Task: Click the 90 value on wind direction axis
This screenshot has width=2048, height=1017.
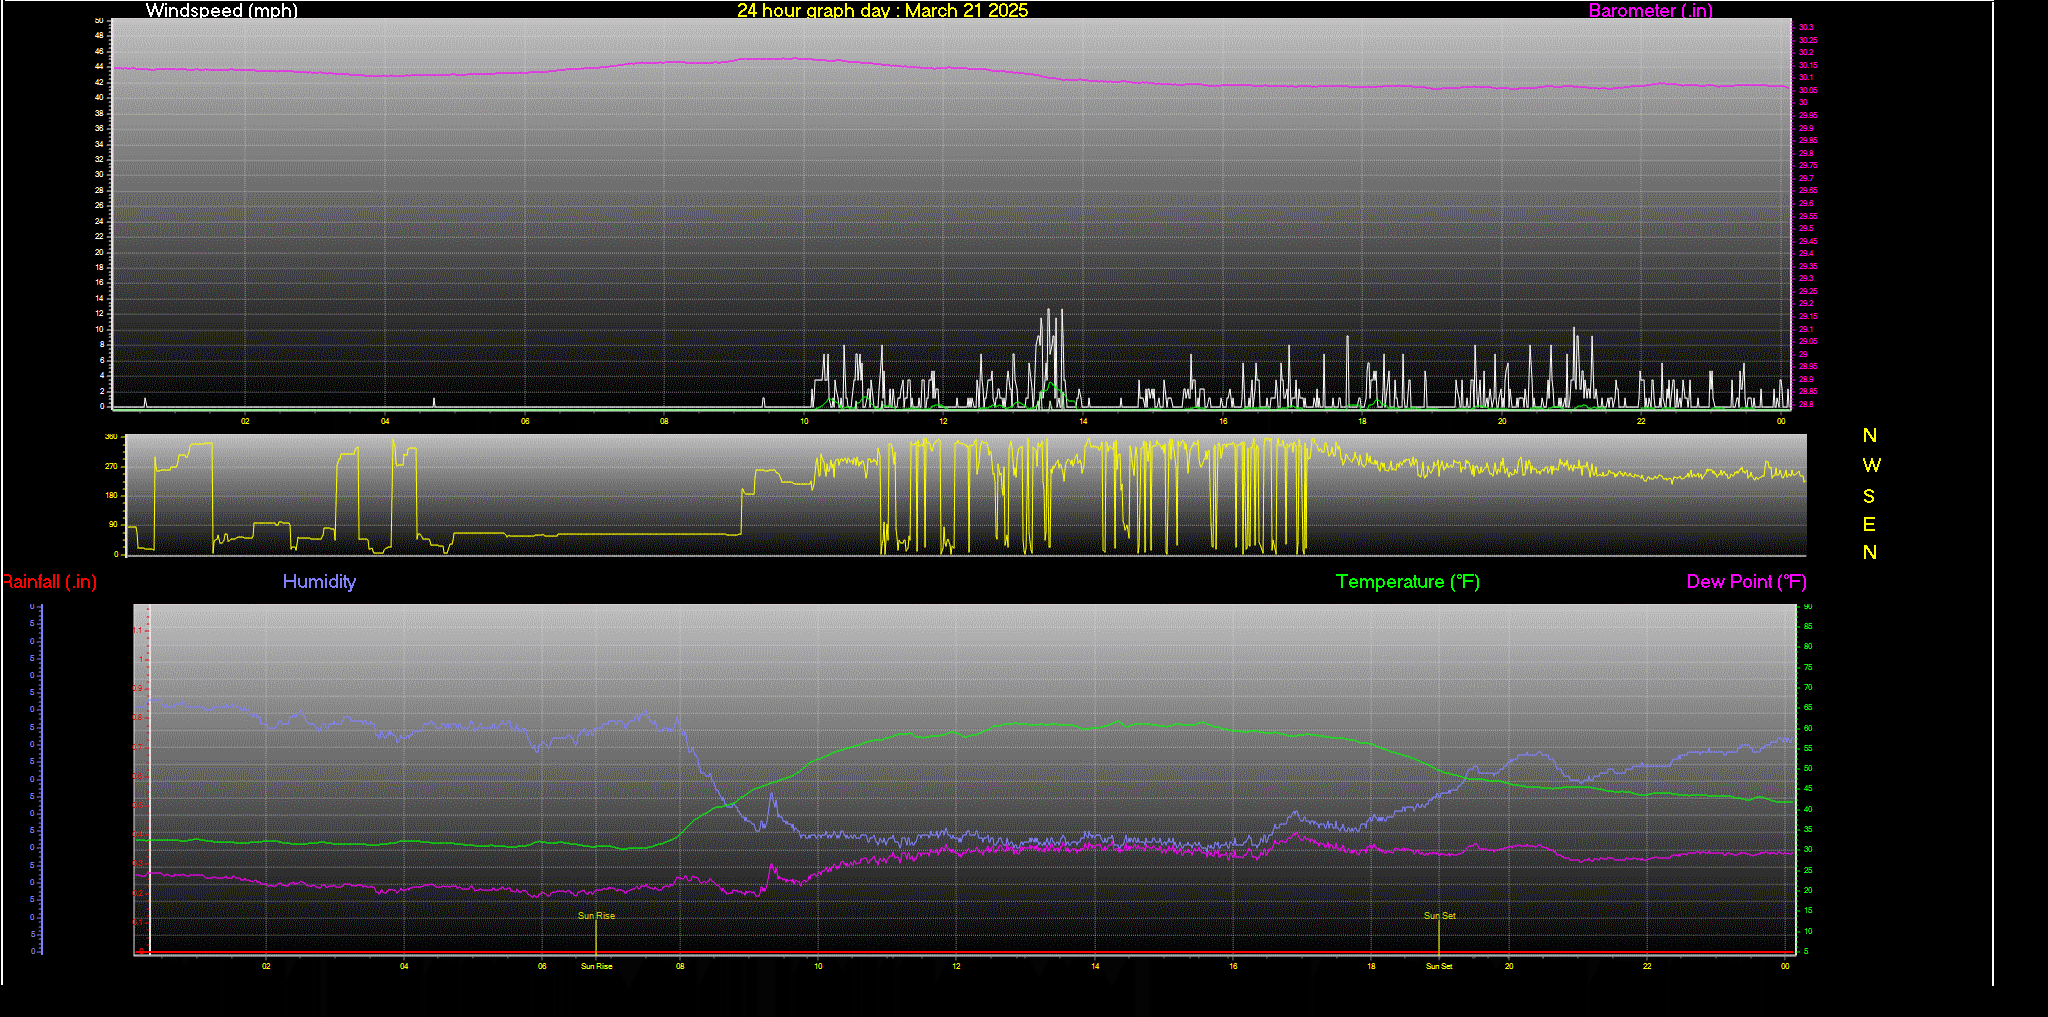Action: click(113, 524)
